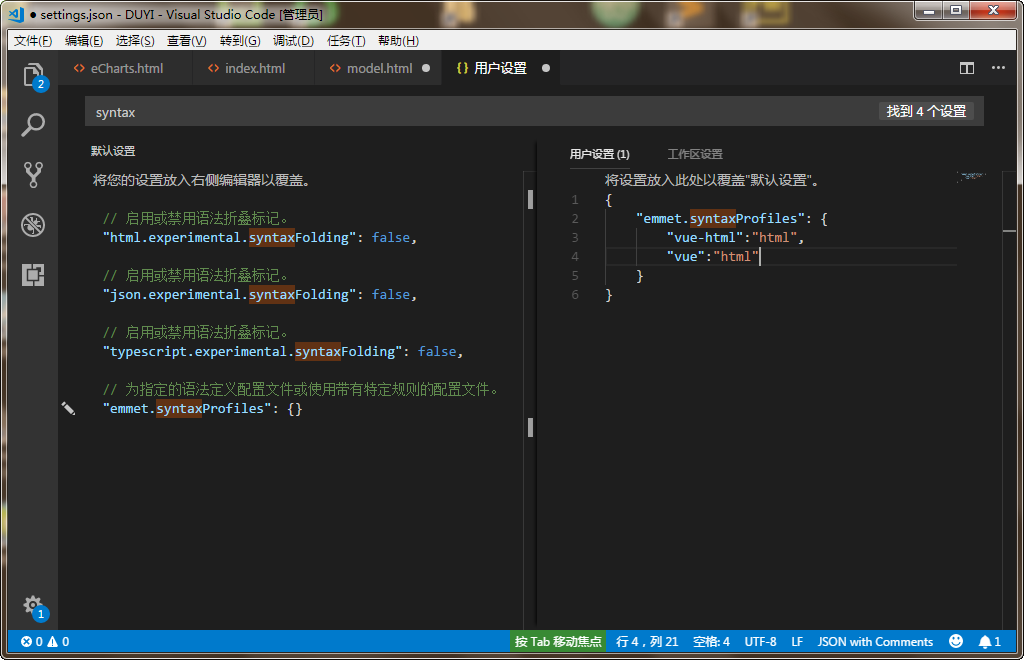Open the Extensions view in the activity bar
1024x660 pixels.
pos(33,275)
